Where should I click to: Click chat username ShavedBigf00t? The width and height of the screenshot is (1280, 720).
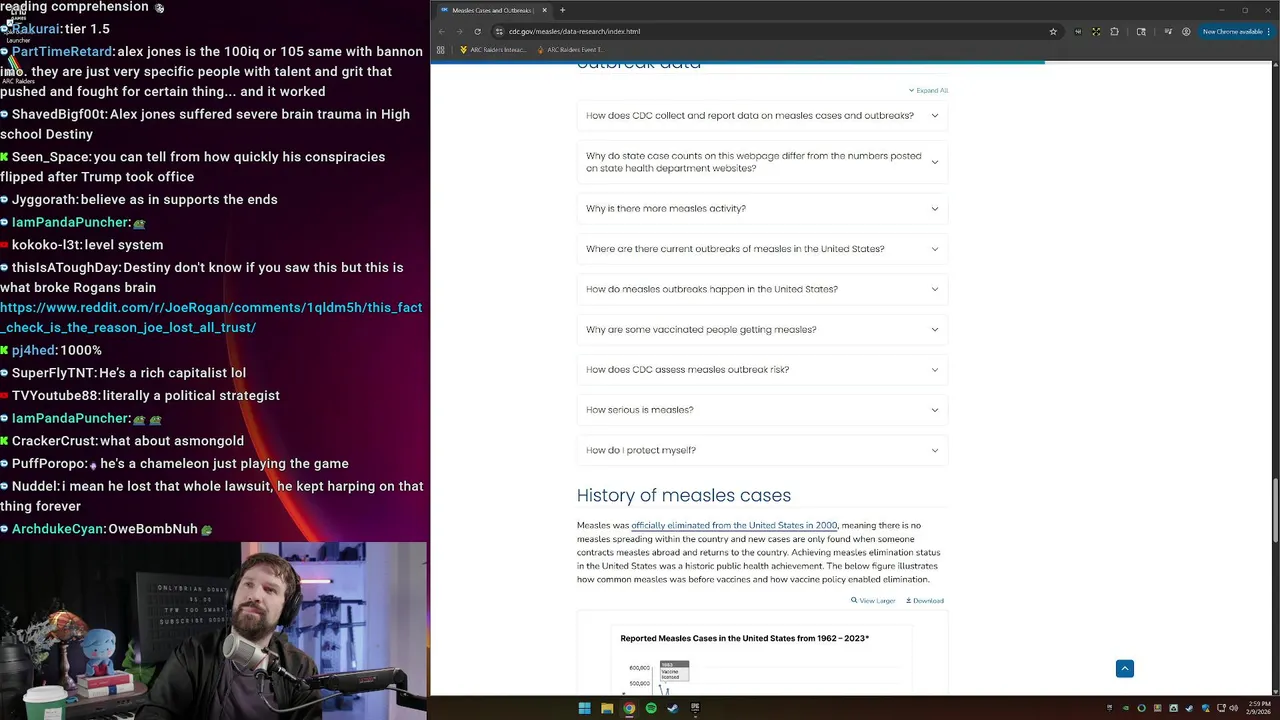point(59,114)
